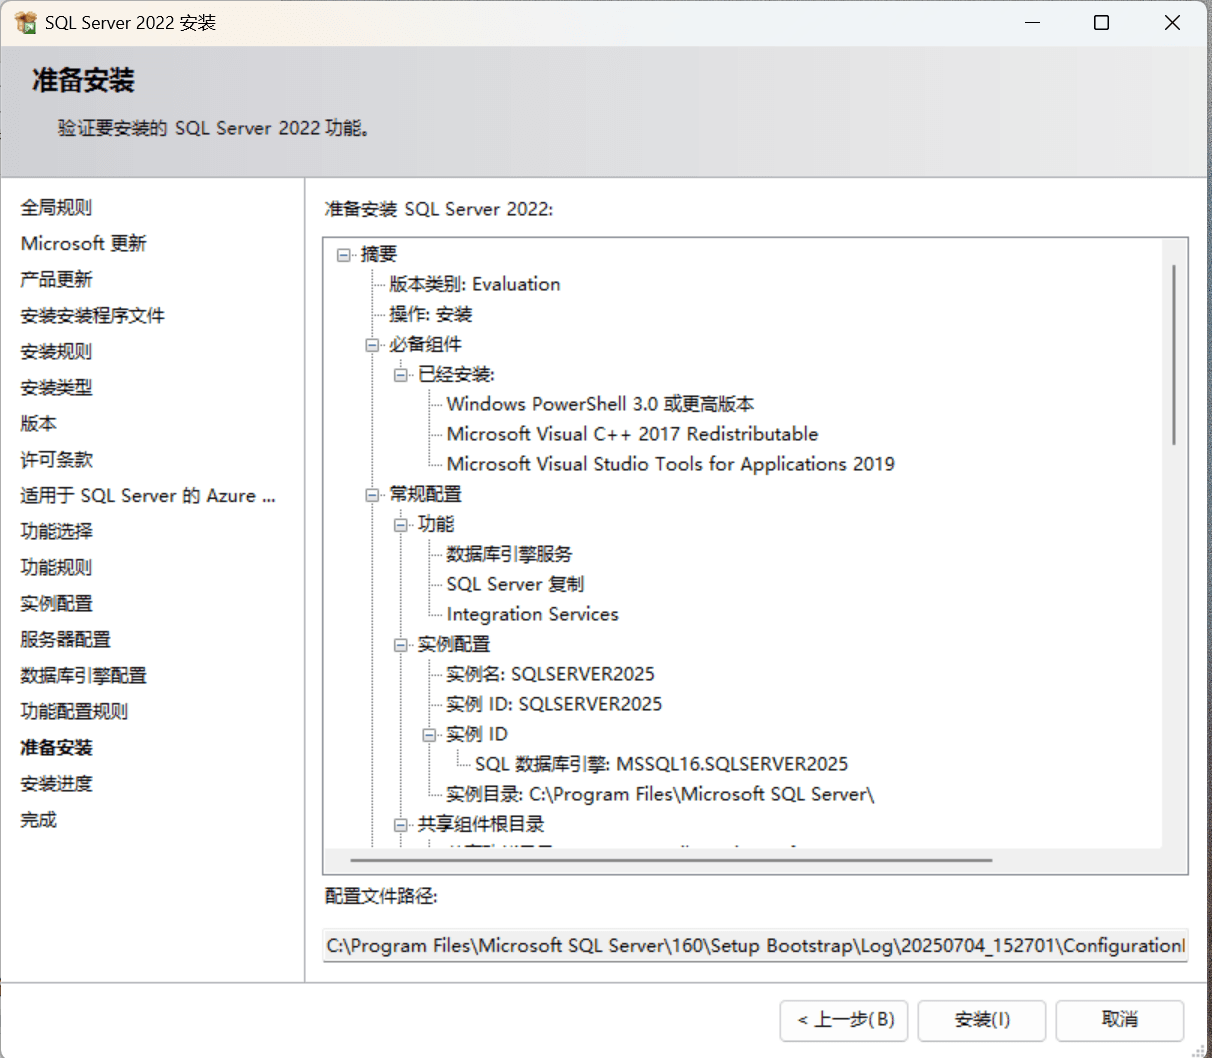Screen dimensions: 1212x1058
Task: Select Microsoft Visual C++ 2017 Redistributable row
Action: 632,434
